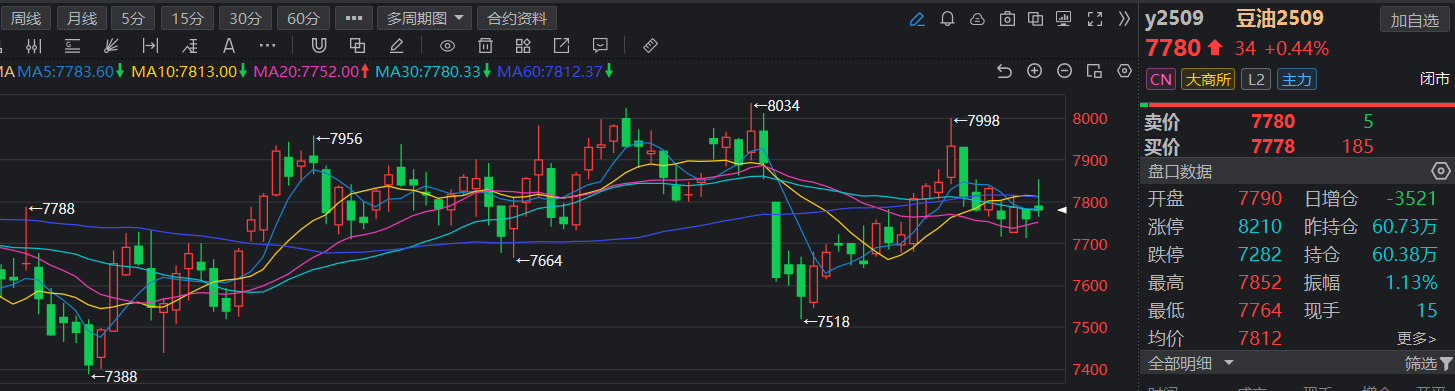This screenshot has height=391, width=1455.
Task: Switch to 周线 weekly period
Action: [x=26, y=18]
